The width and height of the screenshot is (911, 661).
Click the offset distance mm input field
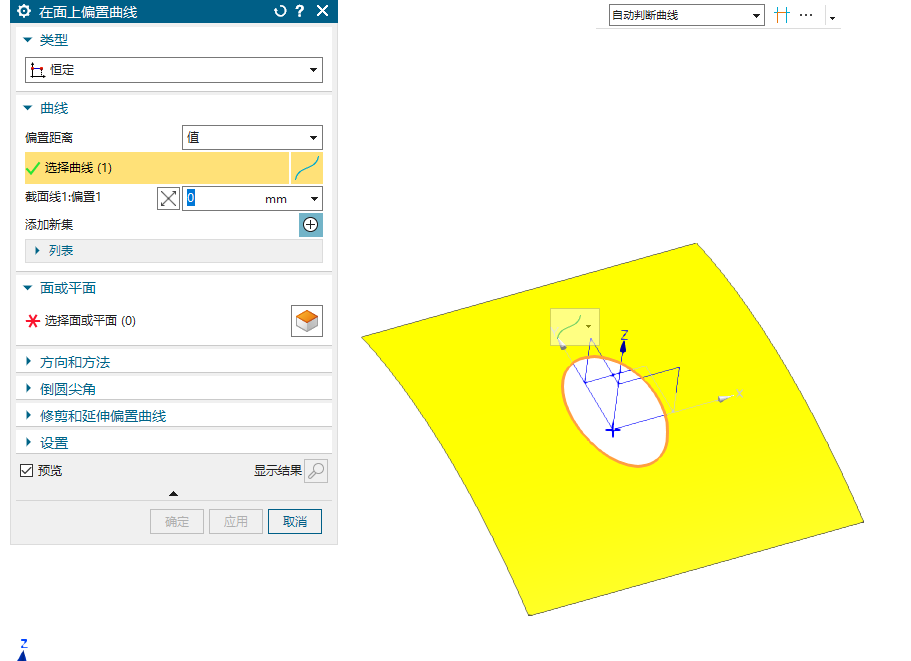[x=244, y=199]
